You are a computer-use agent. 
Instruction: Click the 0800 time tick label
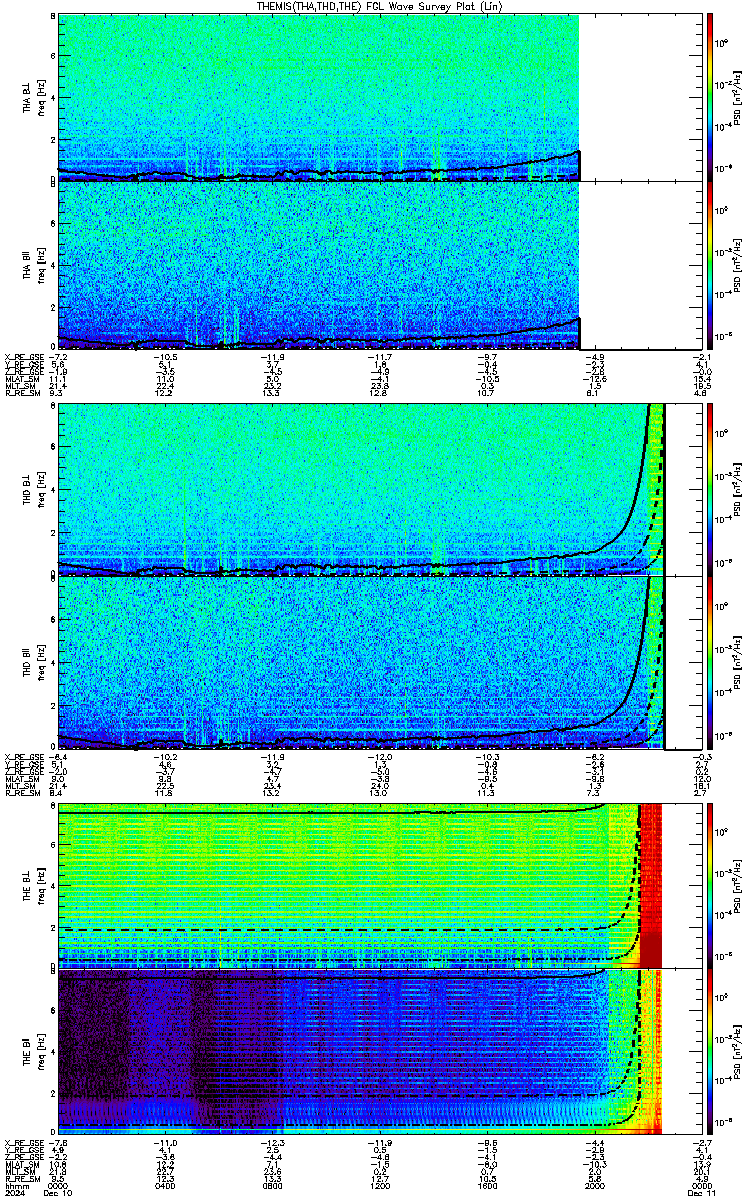(x=271, y=1185)
